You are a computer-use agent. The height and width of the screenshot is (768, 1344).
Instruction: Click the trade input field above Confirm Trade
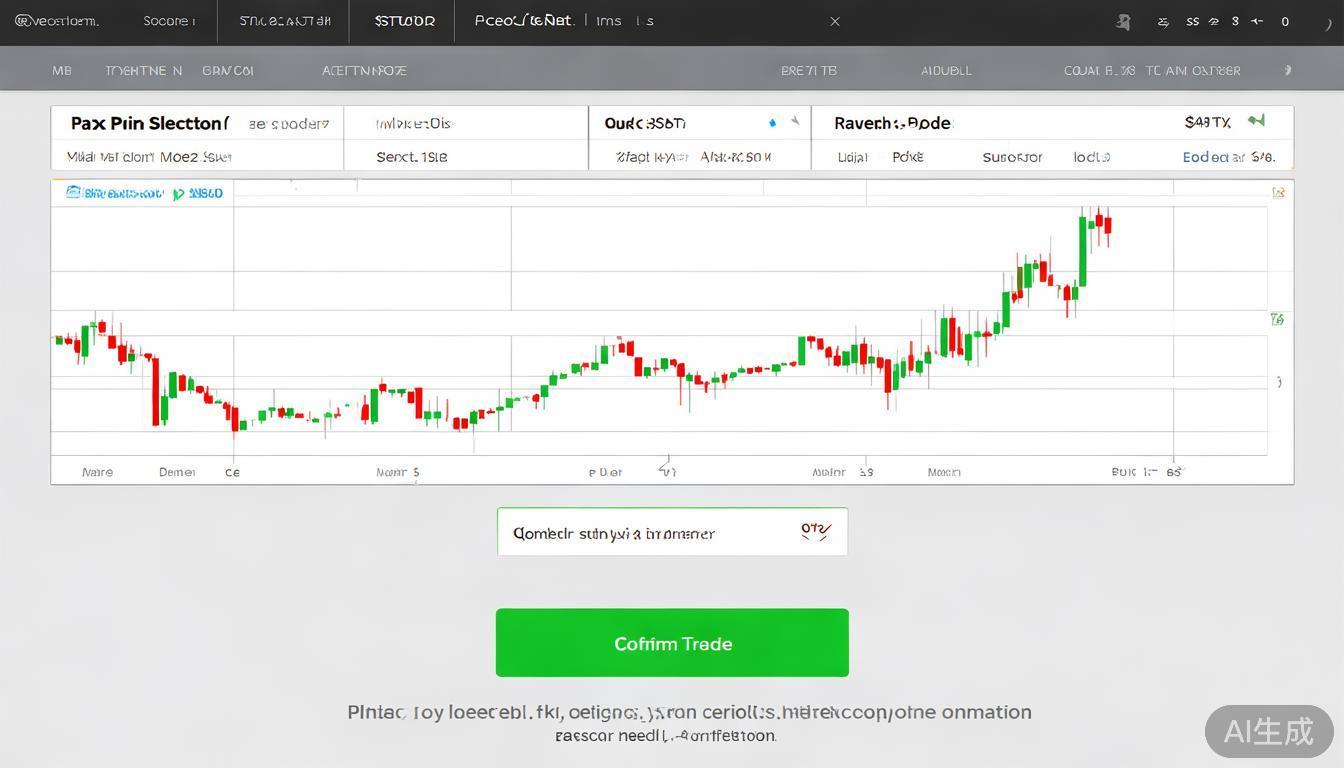[650, 533]
